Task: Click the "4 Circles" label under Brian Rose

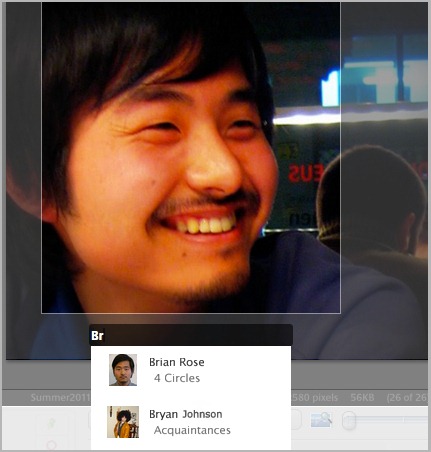Action: tap(177, 378)
